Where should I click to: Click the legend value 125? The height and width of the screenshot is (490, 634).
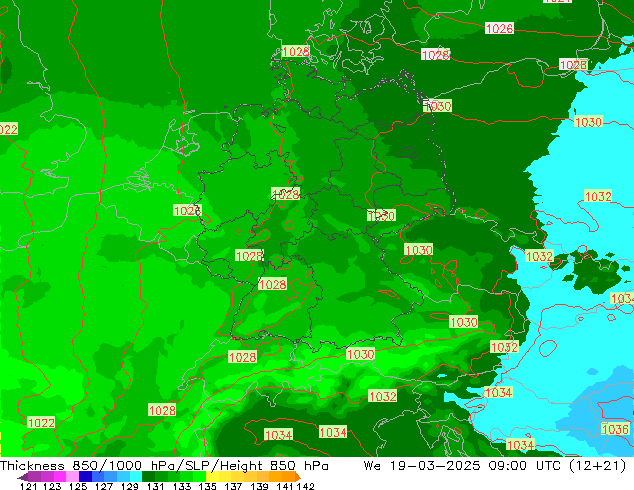click(78, 486)
